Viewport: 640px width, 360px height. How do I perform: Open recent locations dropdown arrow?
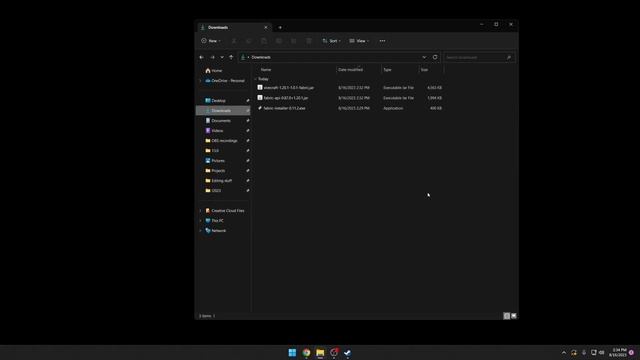222,57
